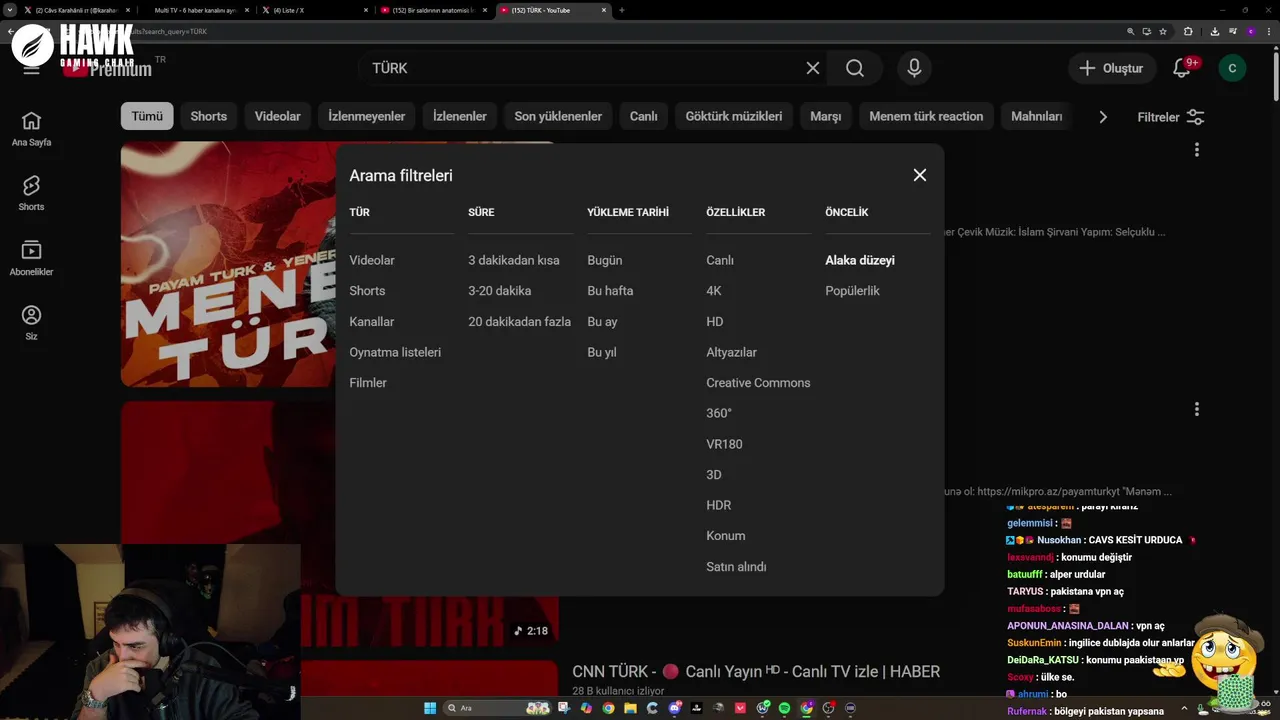Close the Arama filtreleri dialog
This screenshot has width=1280, height=720.
920,175
